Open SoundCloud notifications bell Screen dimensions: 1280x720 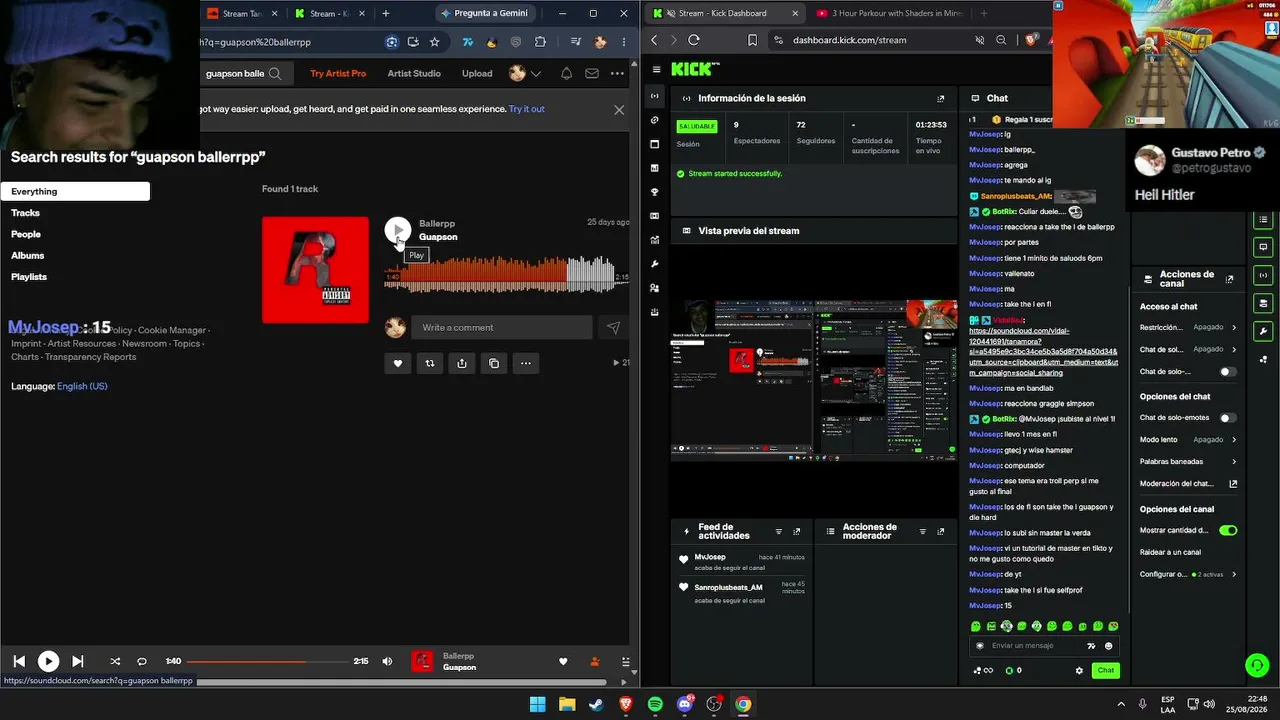click(x=567, y=73)
